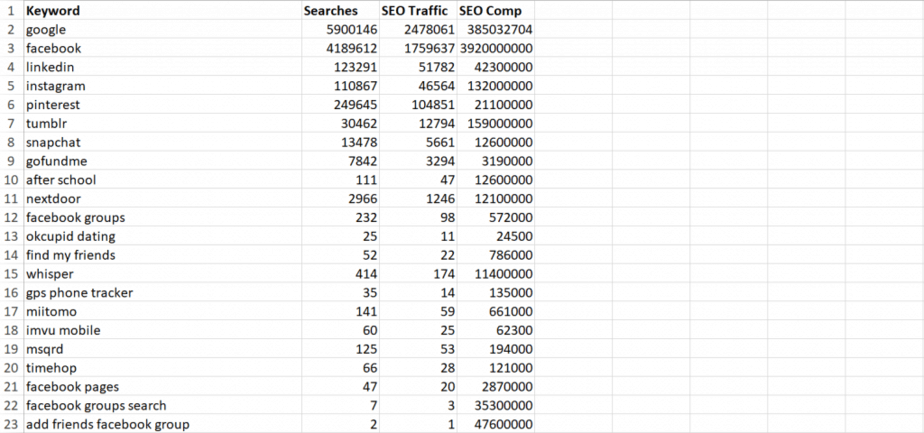Click the searches value 123291
Viewport: 924px width, 433px height.
pos(340,67)
